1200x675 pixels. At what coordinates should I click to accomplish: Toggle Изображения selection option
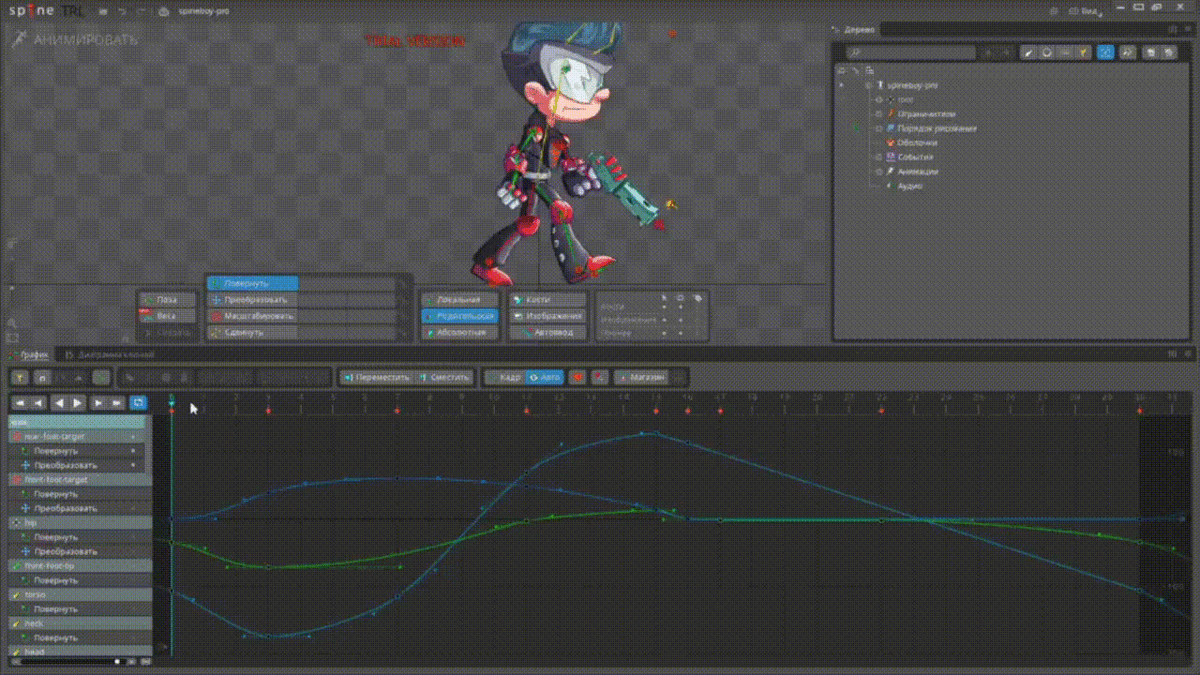click(547, 315)
